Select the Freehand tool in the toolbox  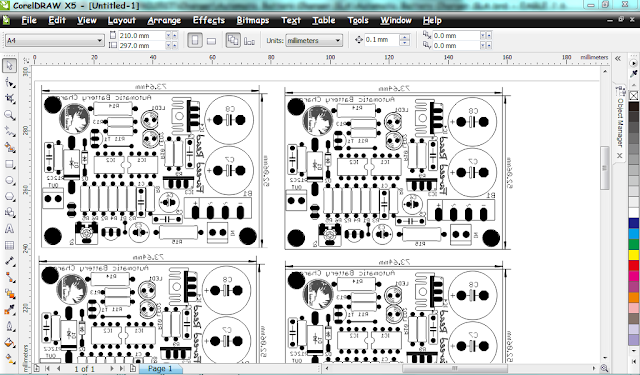[x=9, y=131]
